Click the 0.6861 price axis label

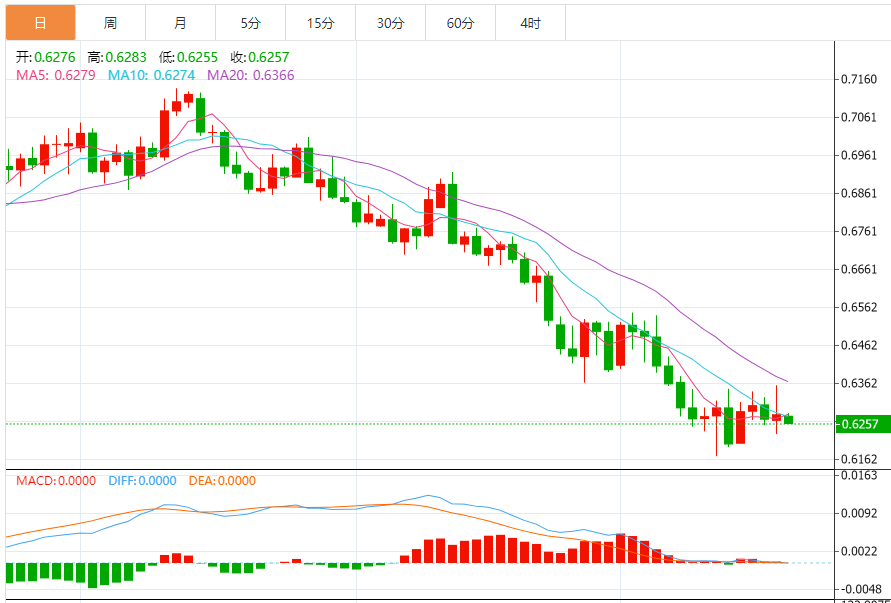coord(859,193)
